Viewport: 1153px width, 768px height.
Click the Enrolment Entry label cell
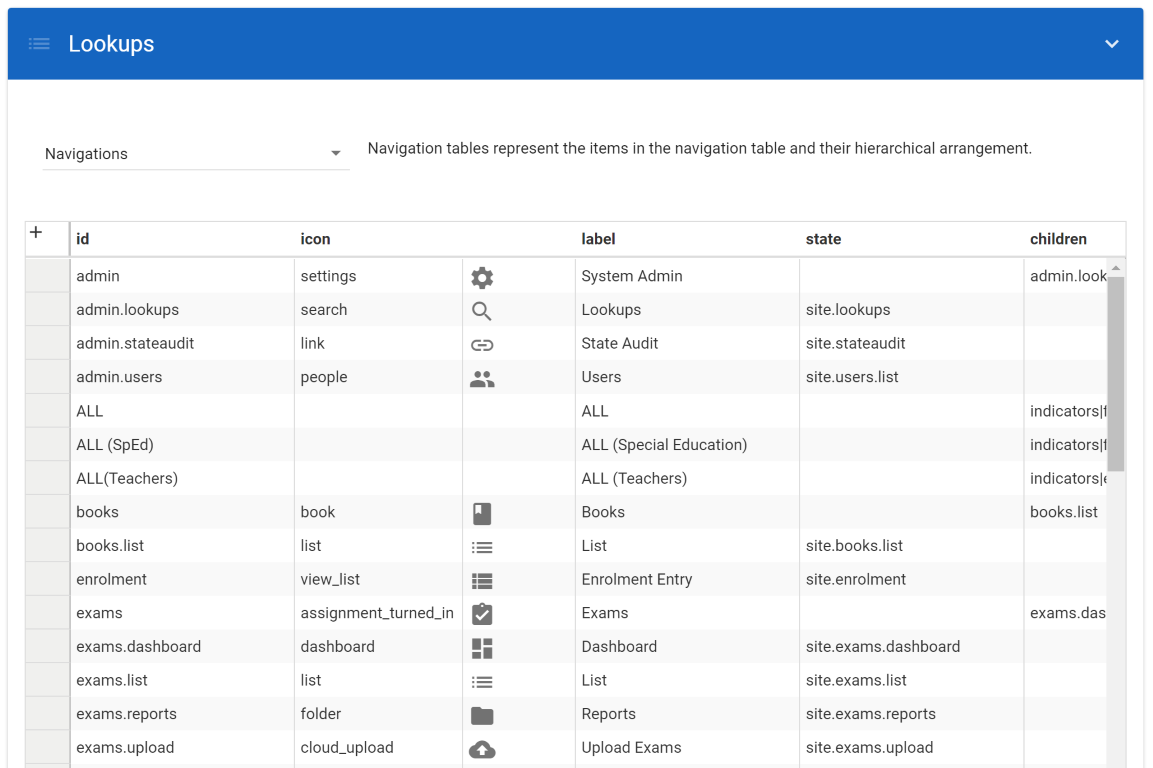(x=636, y=579)
